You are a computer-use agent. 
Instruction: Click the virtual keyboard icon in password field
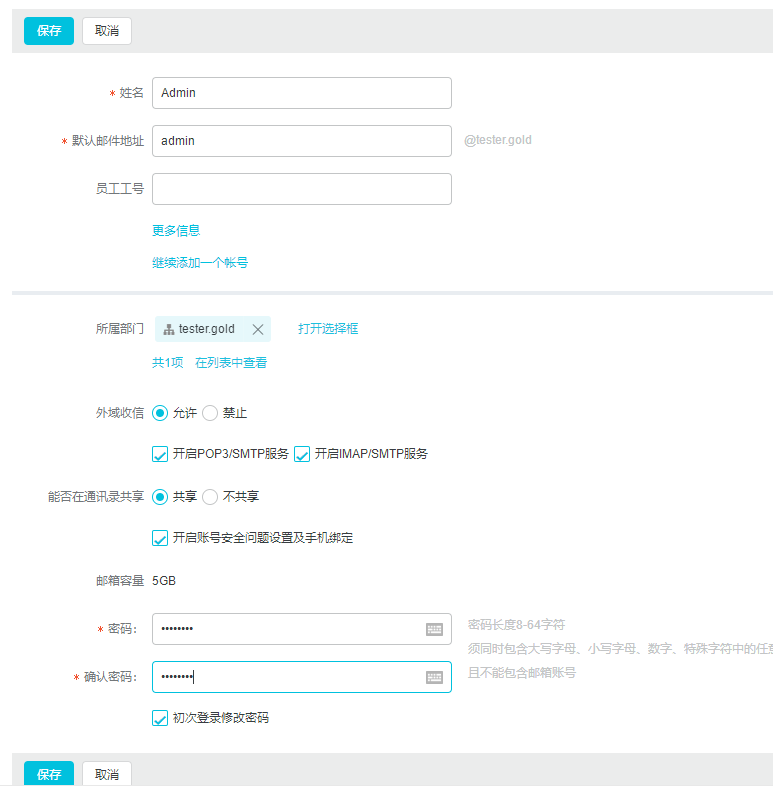(x=434, y=629)
